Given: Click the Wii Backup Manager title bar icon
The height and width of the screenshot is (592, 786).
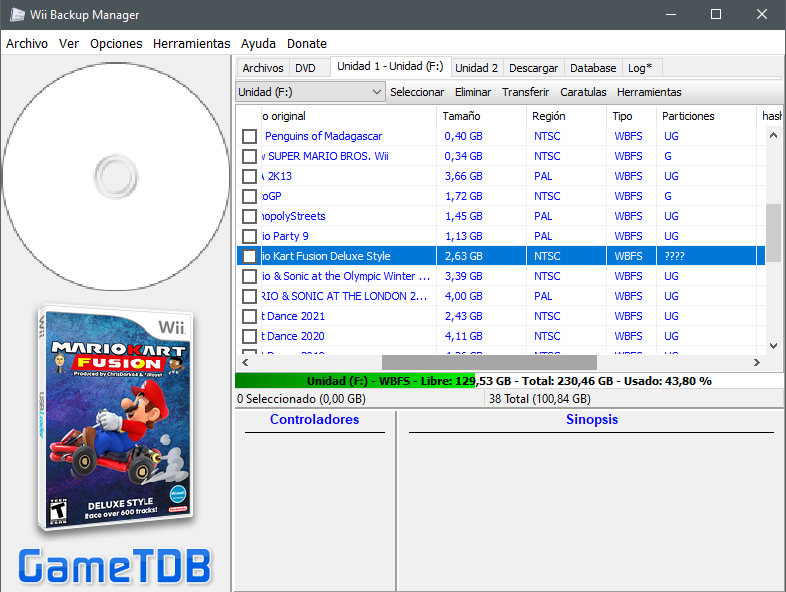Looking at the screenshot, I should [x=17, y=15].
